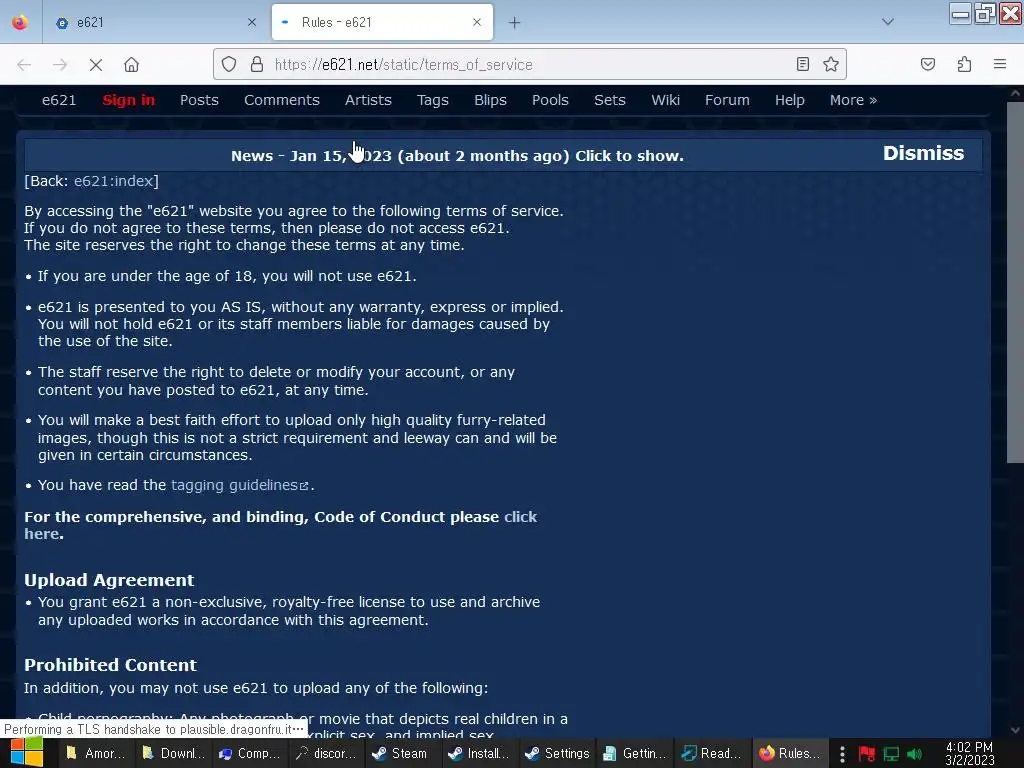The width and height of the screenshot is (1024, 768).
Task: Open the volume speaker tray icon
Action: point(914,754)
